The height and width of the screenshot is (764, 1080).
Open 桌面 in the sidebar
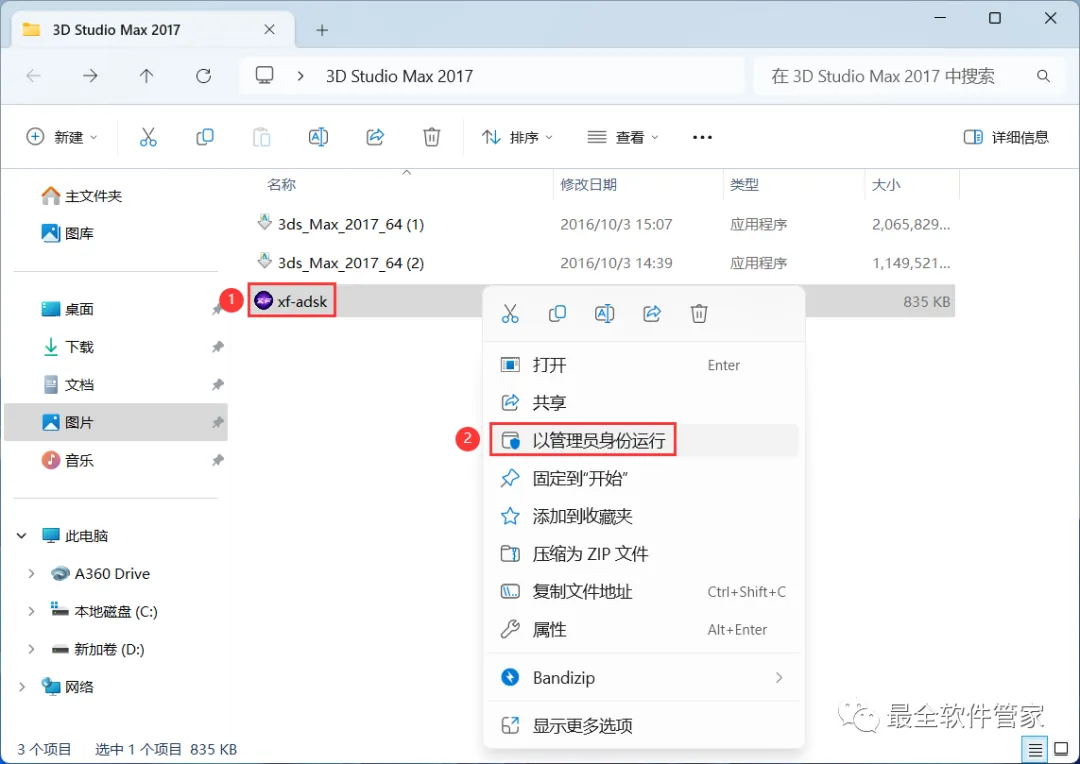[116, 309]
